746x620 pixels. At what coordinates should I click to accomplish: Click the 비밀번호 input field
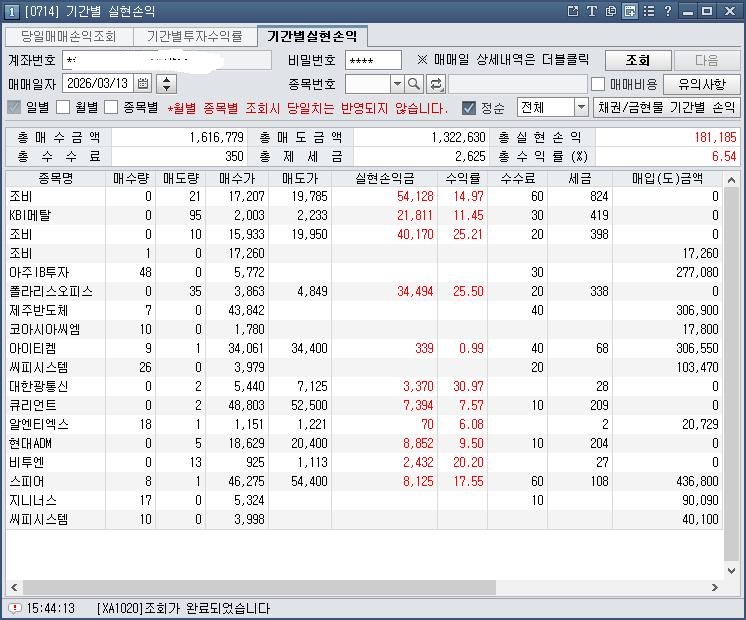point(373,60)
